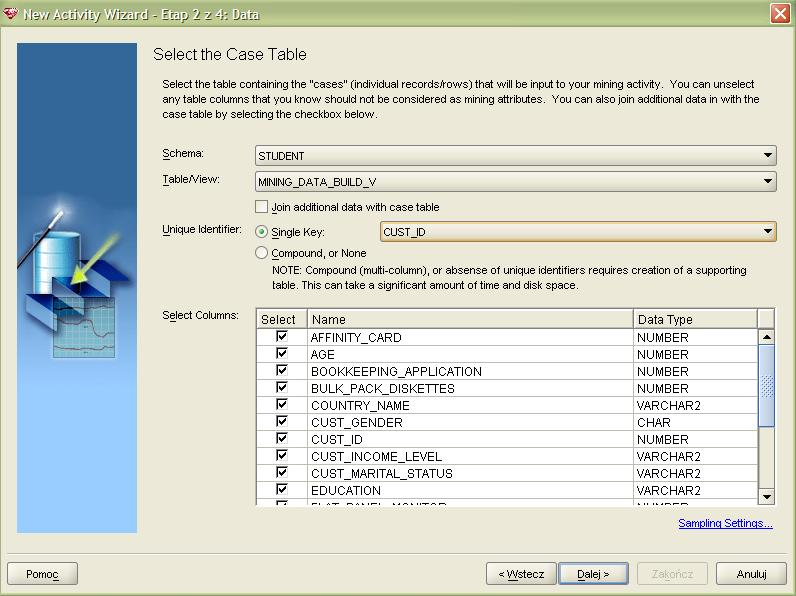Open the Table/View dropdown MINING_DATA_BUILD_V
Image resolution: width=796 pixels, height=596 pixels.
pos(515,181)
